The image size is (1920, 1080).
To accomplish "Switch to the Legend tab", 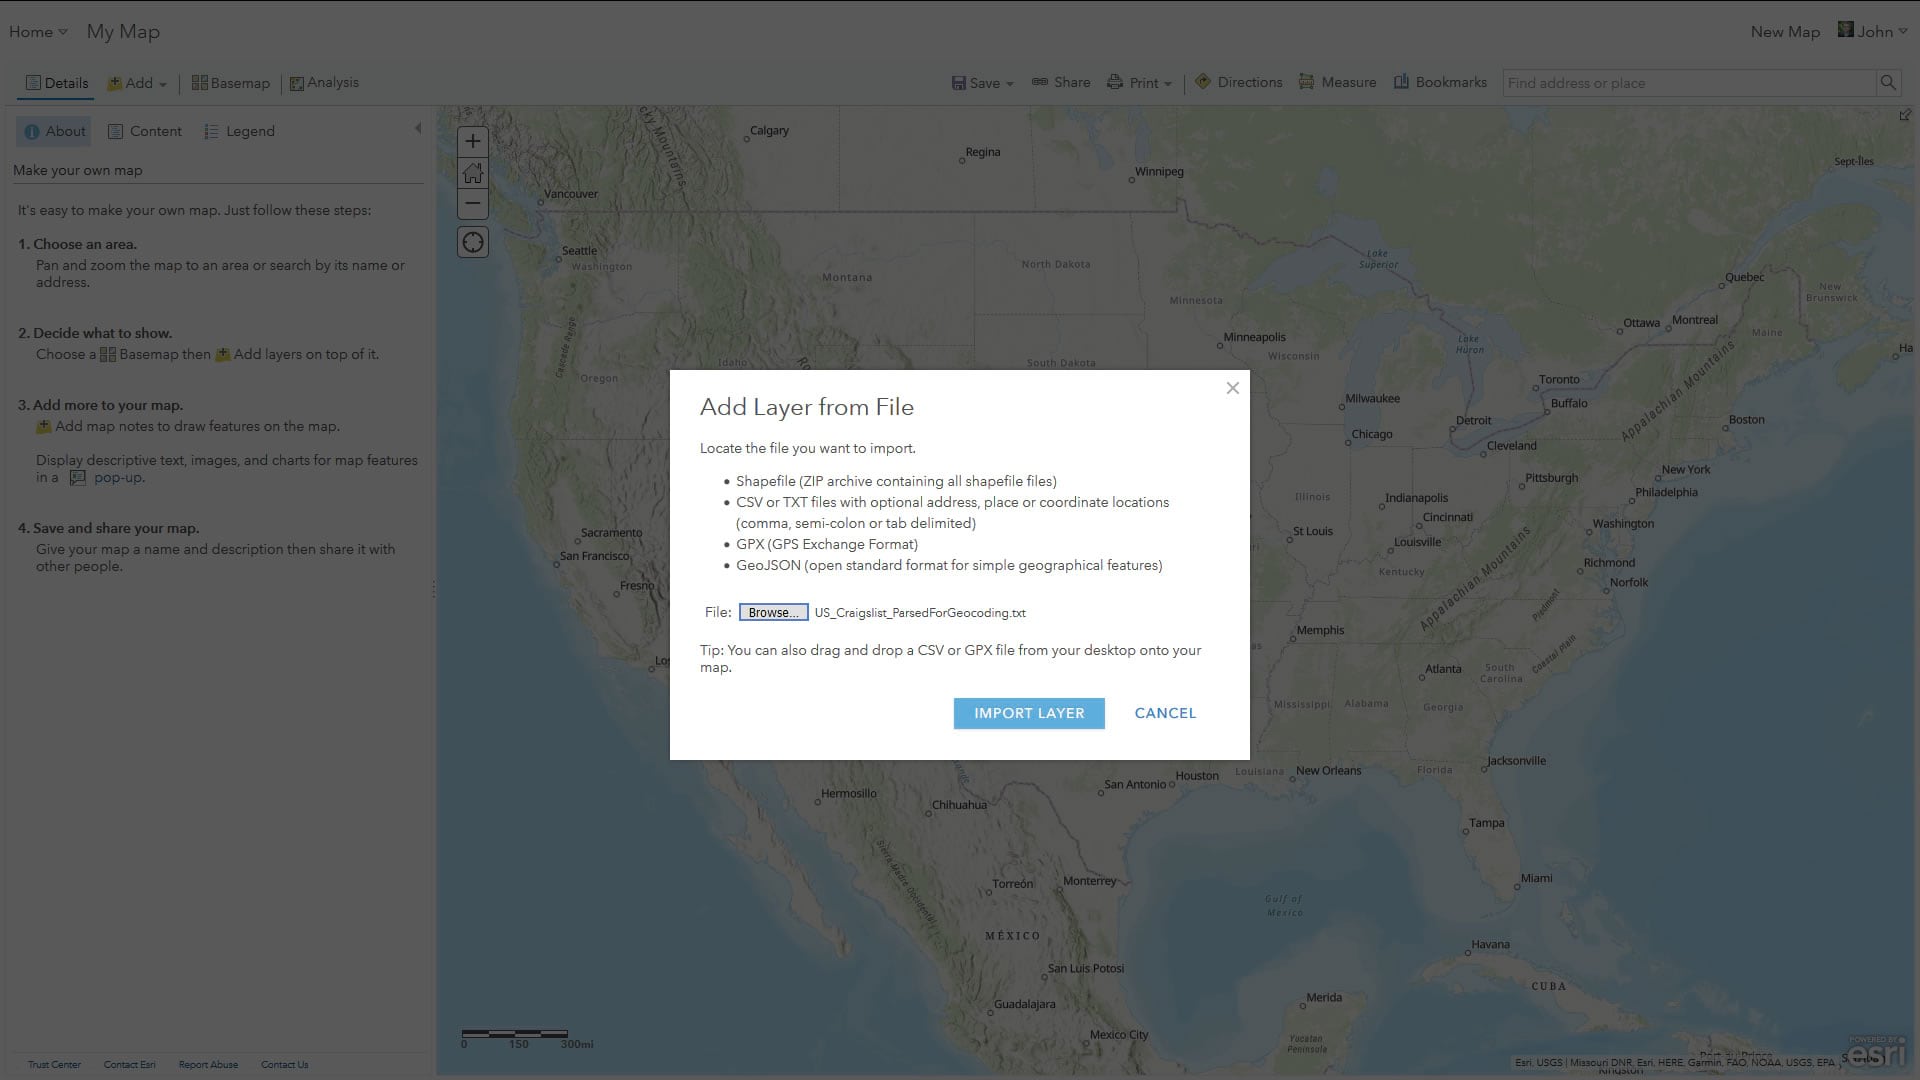I will click(239, 132).
